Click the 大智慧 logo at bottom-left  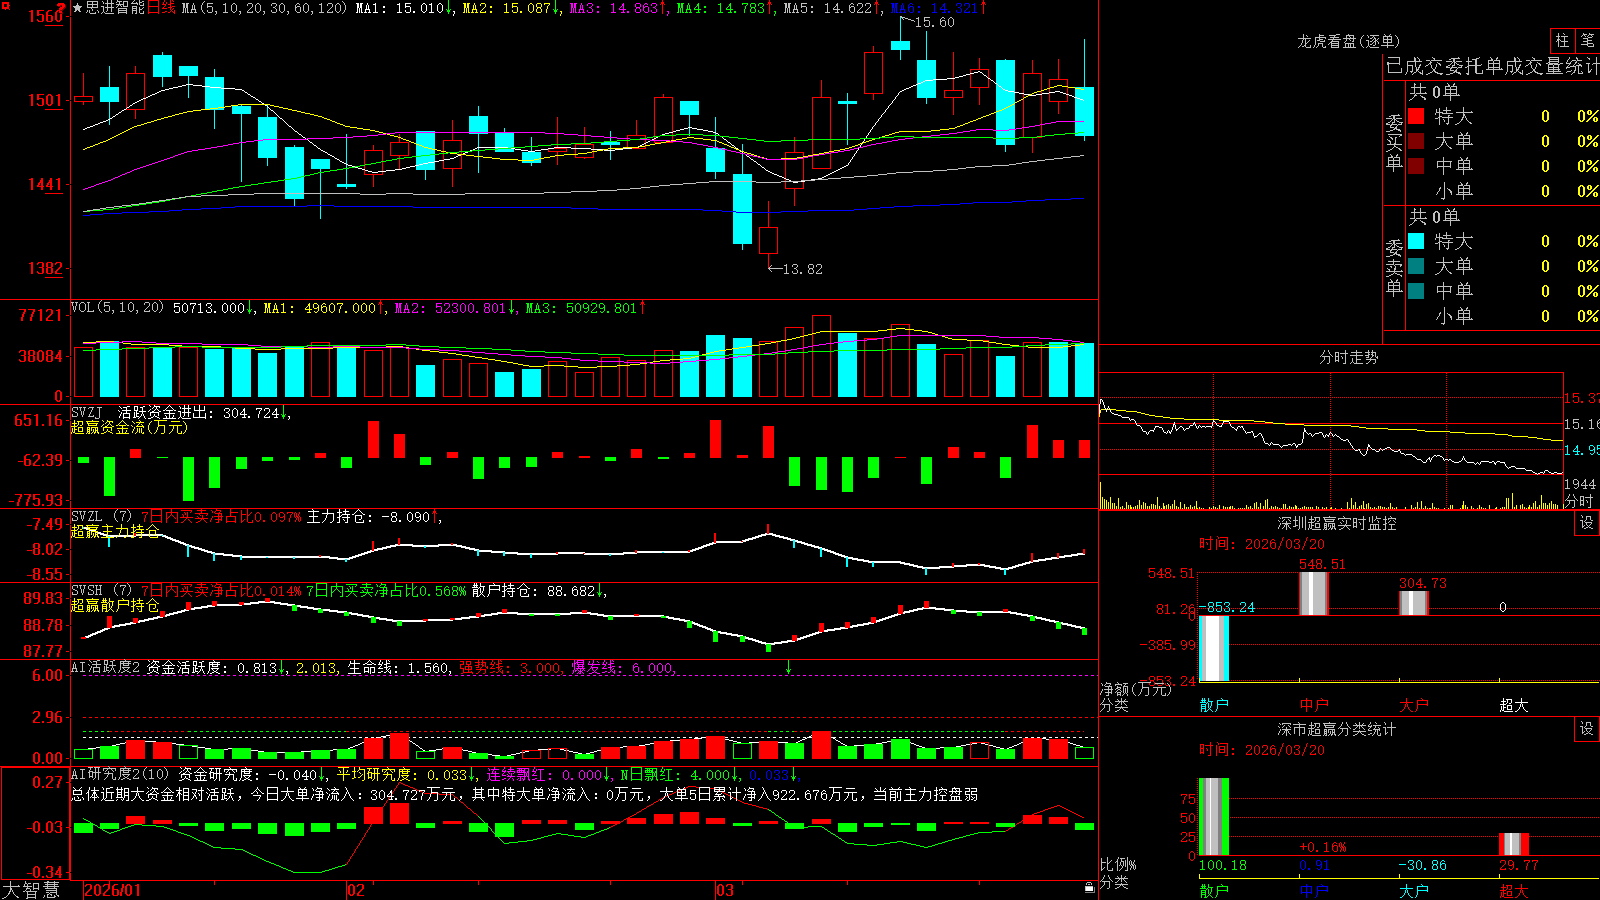(31, 890)
